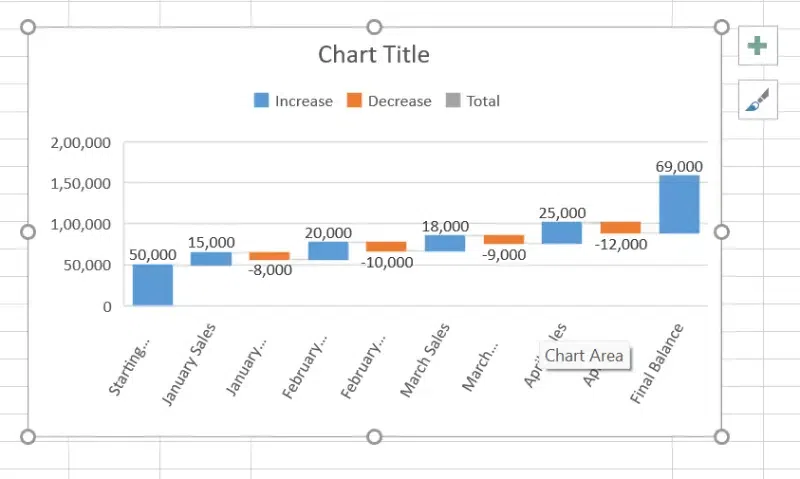Select the 20,000 February increase bar
This screenshot has height=479, width=800.
click(x=328, y=251)
